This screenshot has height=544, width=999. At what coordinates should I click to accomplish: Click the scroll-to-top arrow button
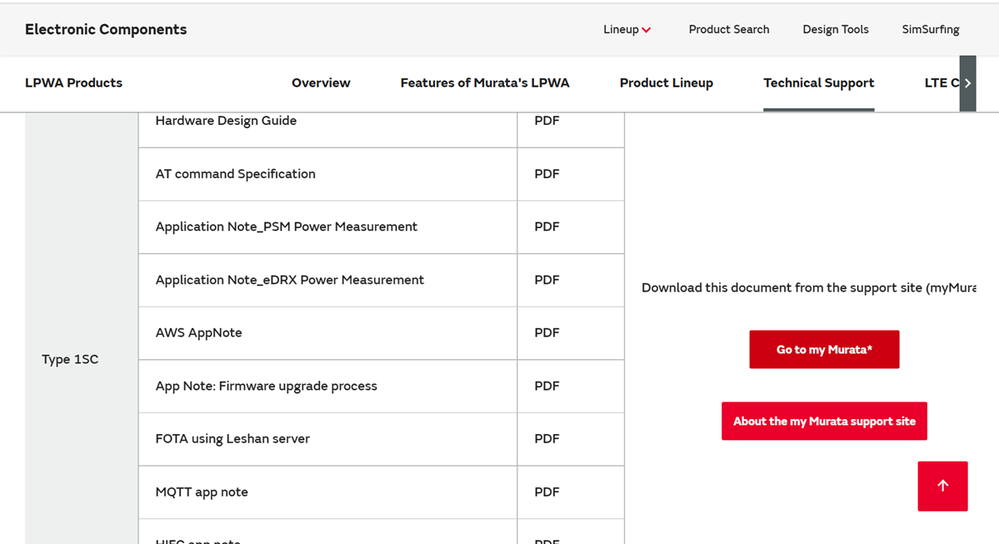(942, 486)
